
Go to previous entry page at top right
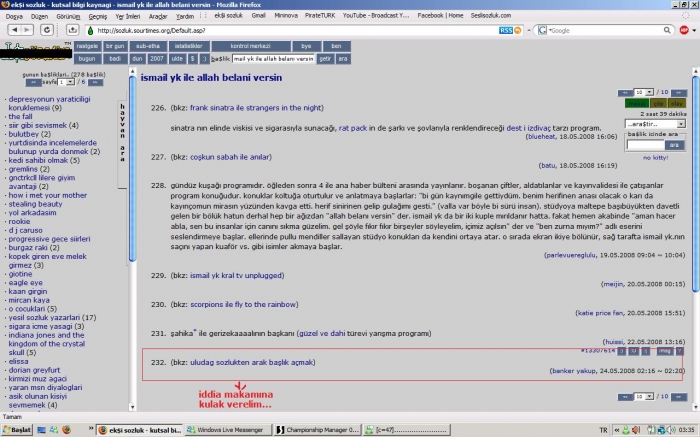625,92
